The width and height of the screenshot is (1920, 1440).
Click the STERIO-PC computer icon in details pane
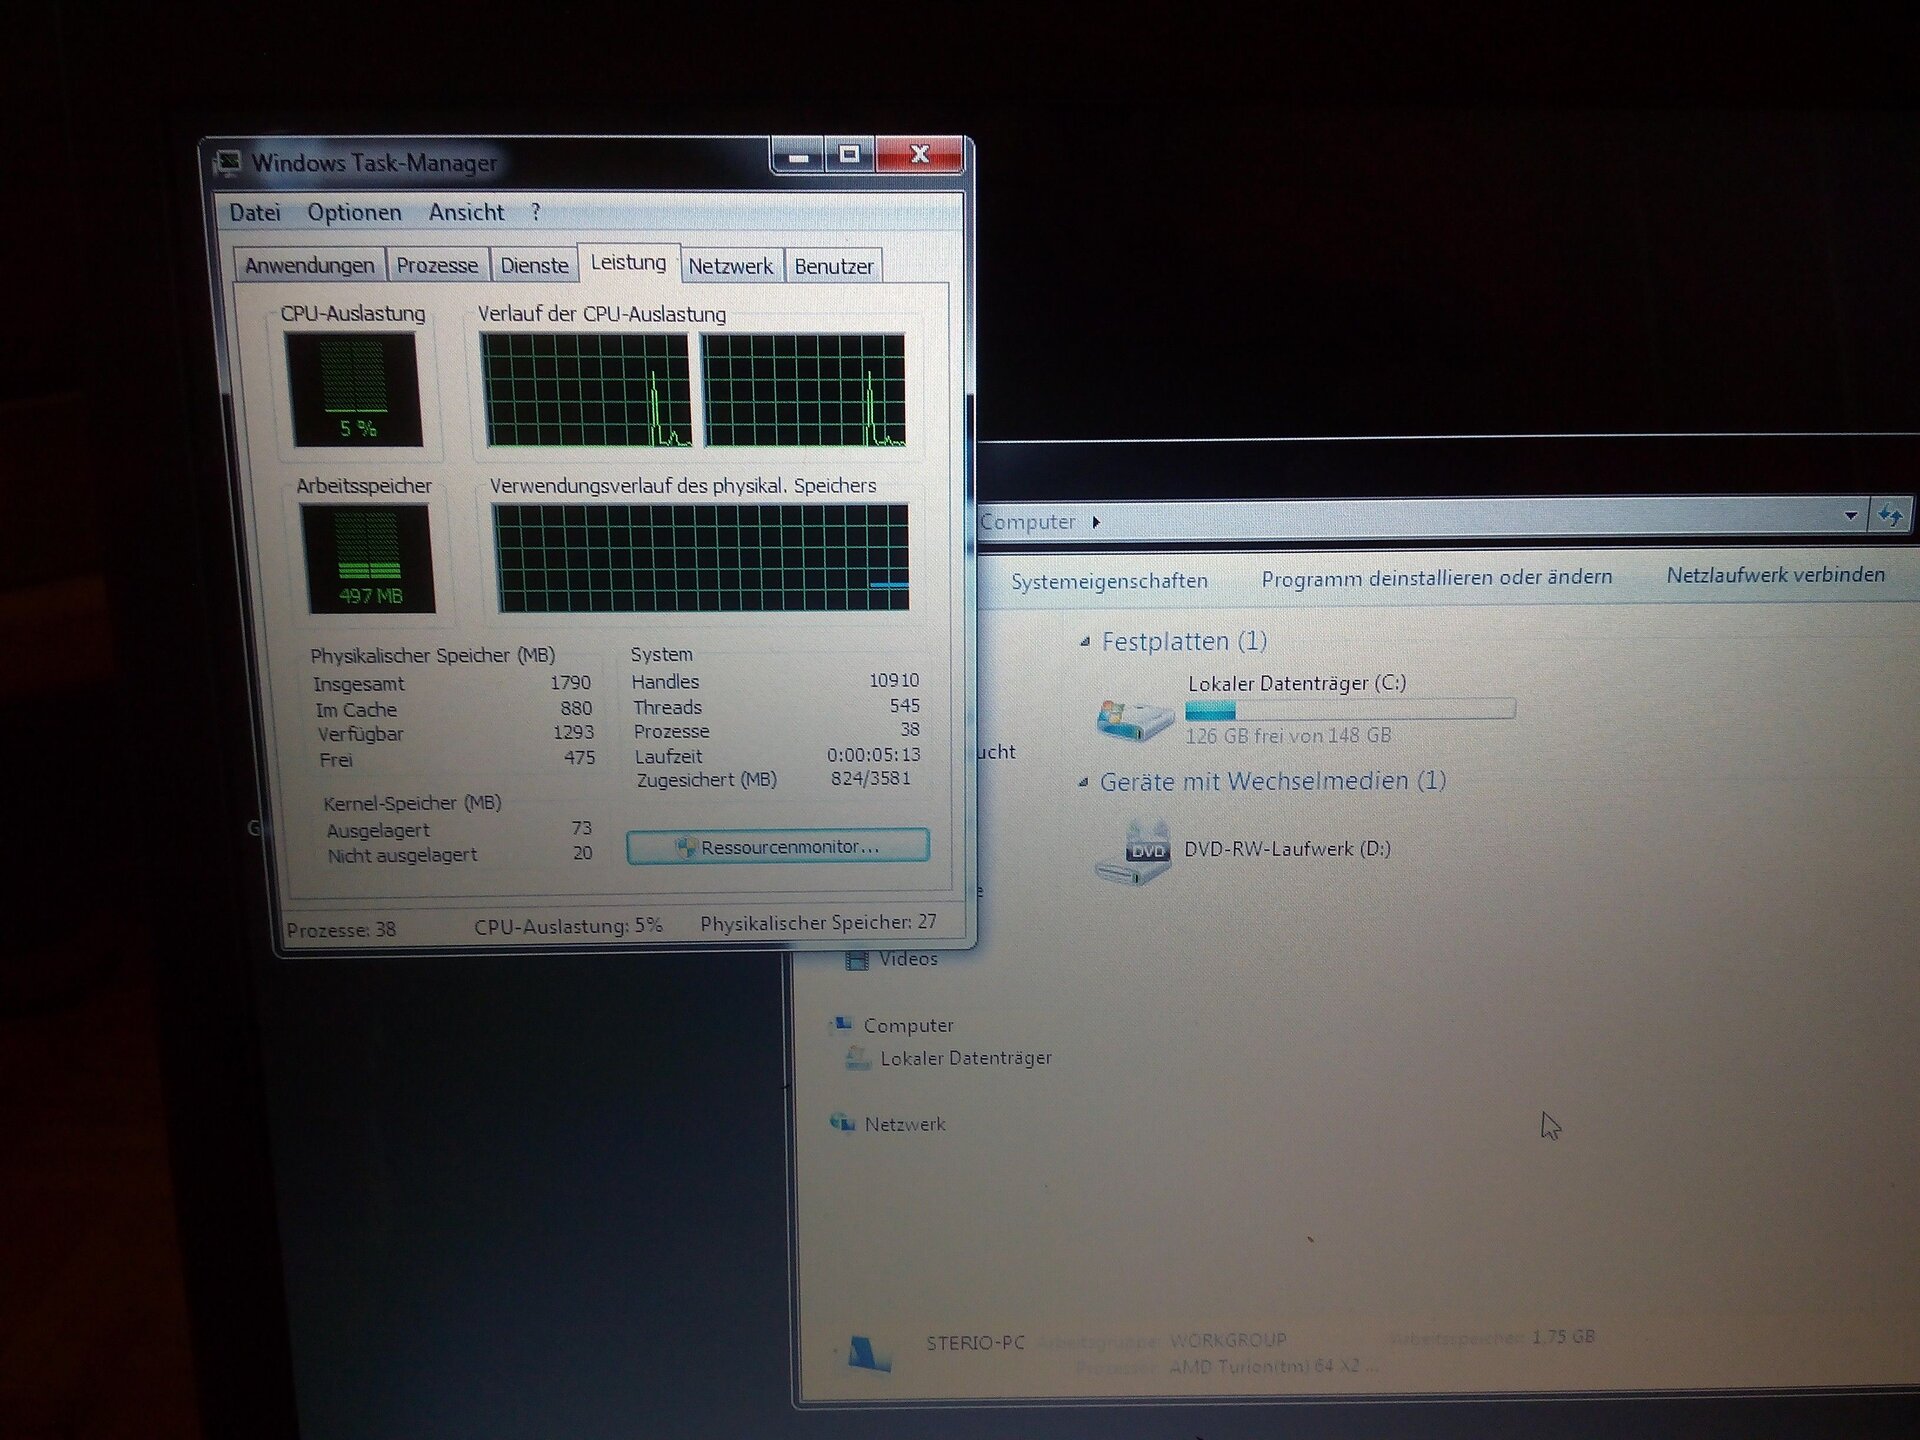(868, 1353)
